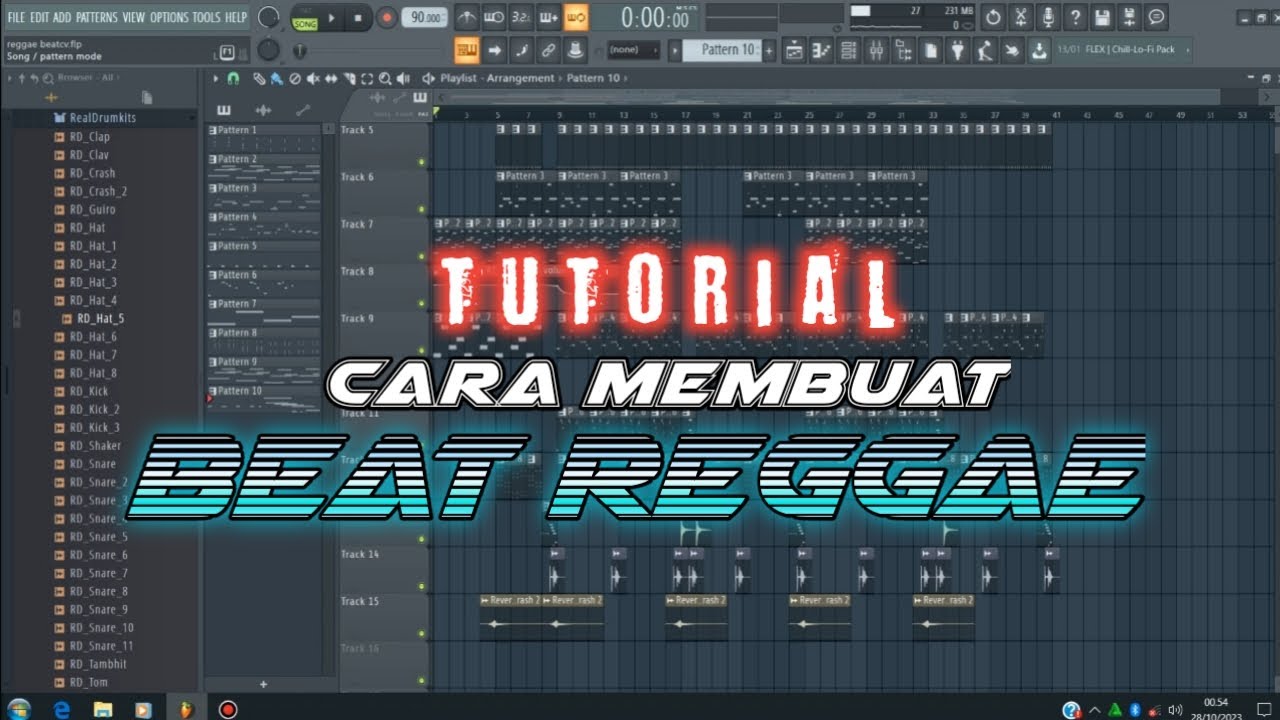Click the Stop button
Screen dimensions: 1280x720
(x=359, y=18)
